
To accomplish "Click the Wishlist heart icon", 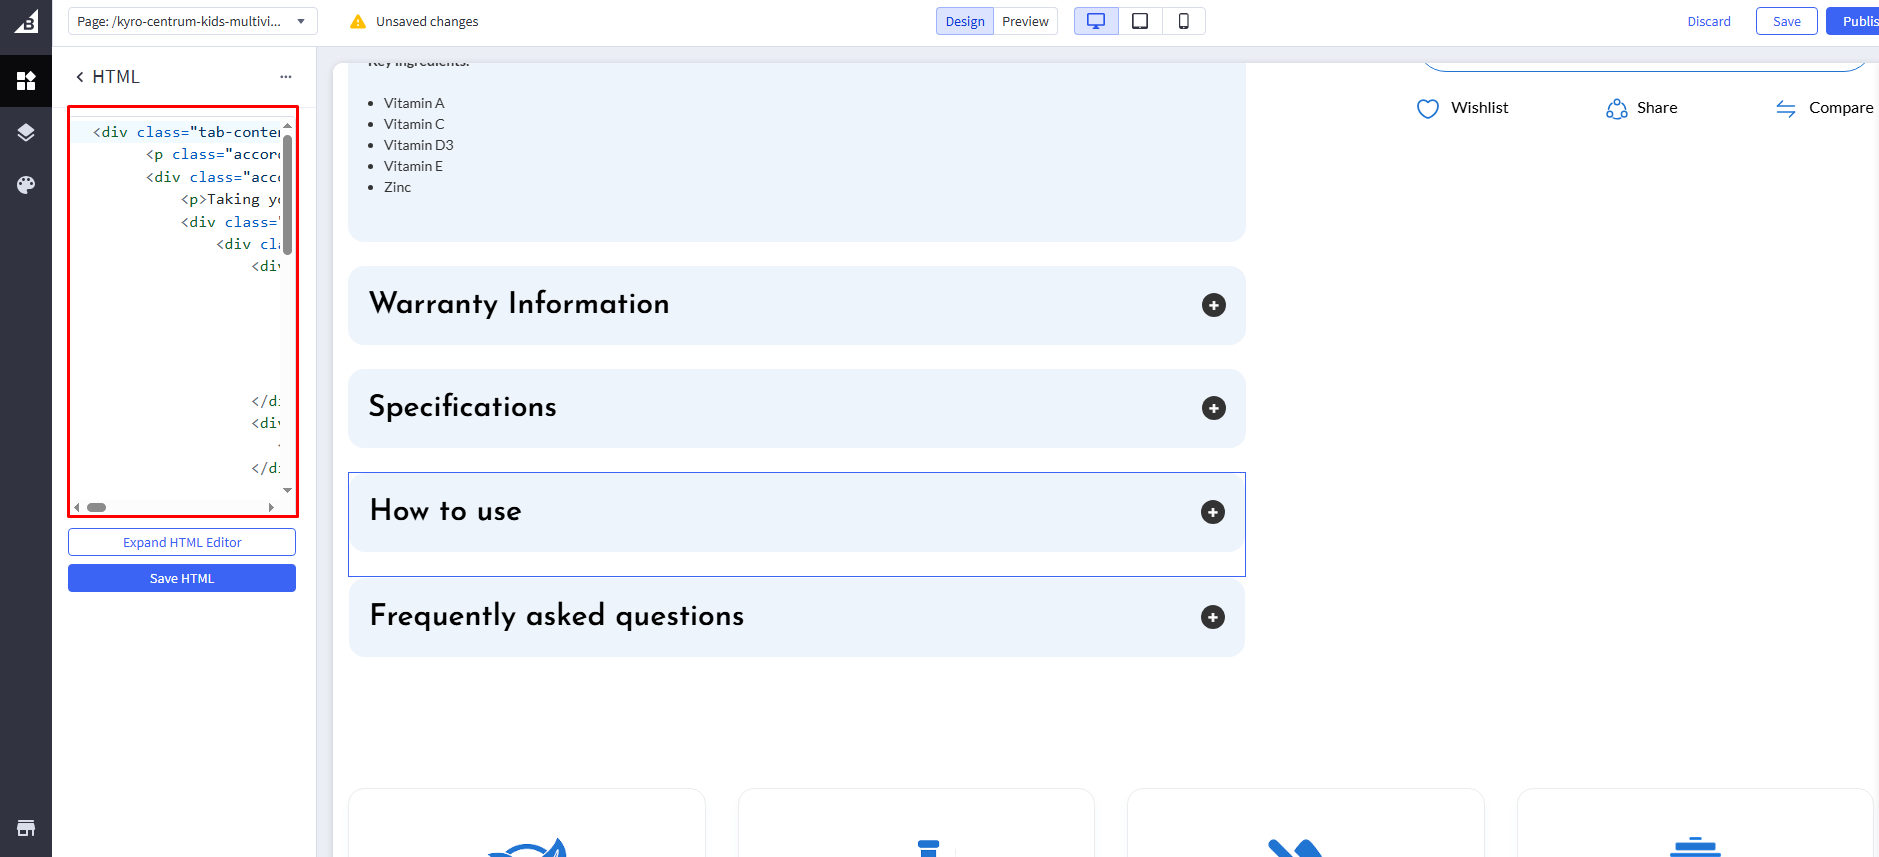I will (1428, 108).
